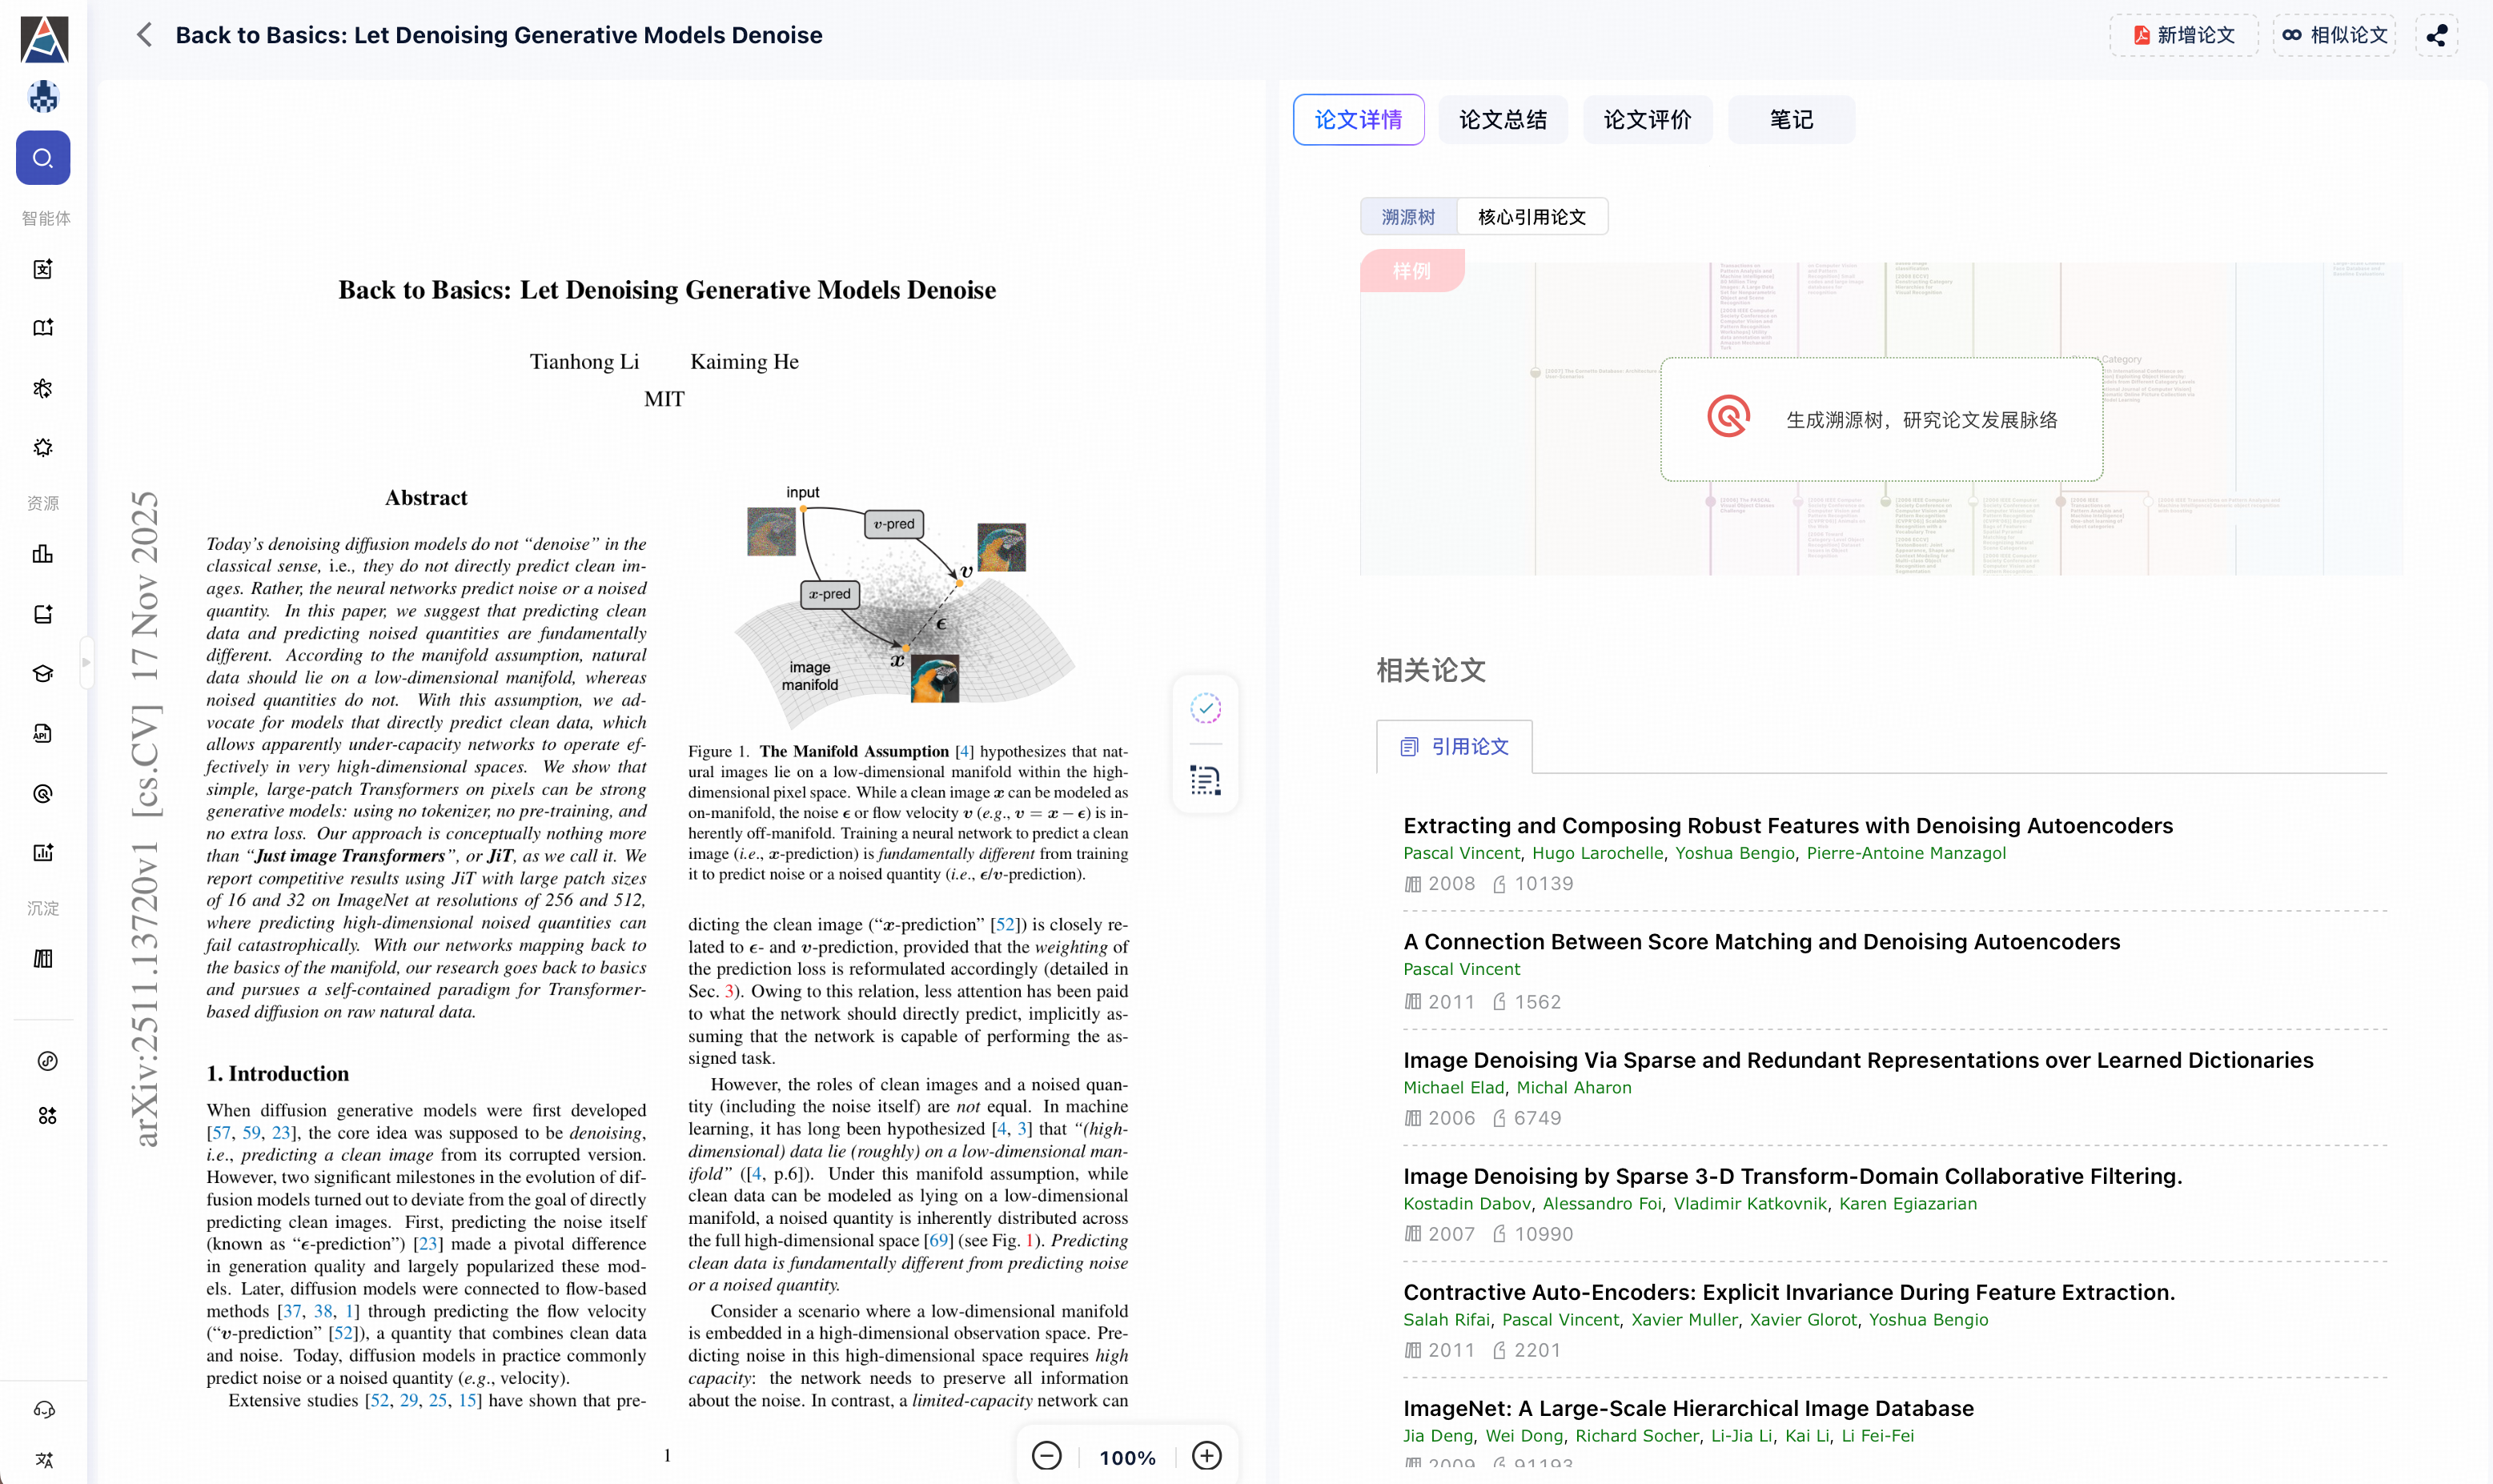Viewport: 2493px width, 1484px height.
Task: Switch to 核心引用论文 toggle option
Action: coord(1531,217)
